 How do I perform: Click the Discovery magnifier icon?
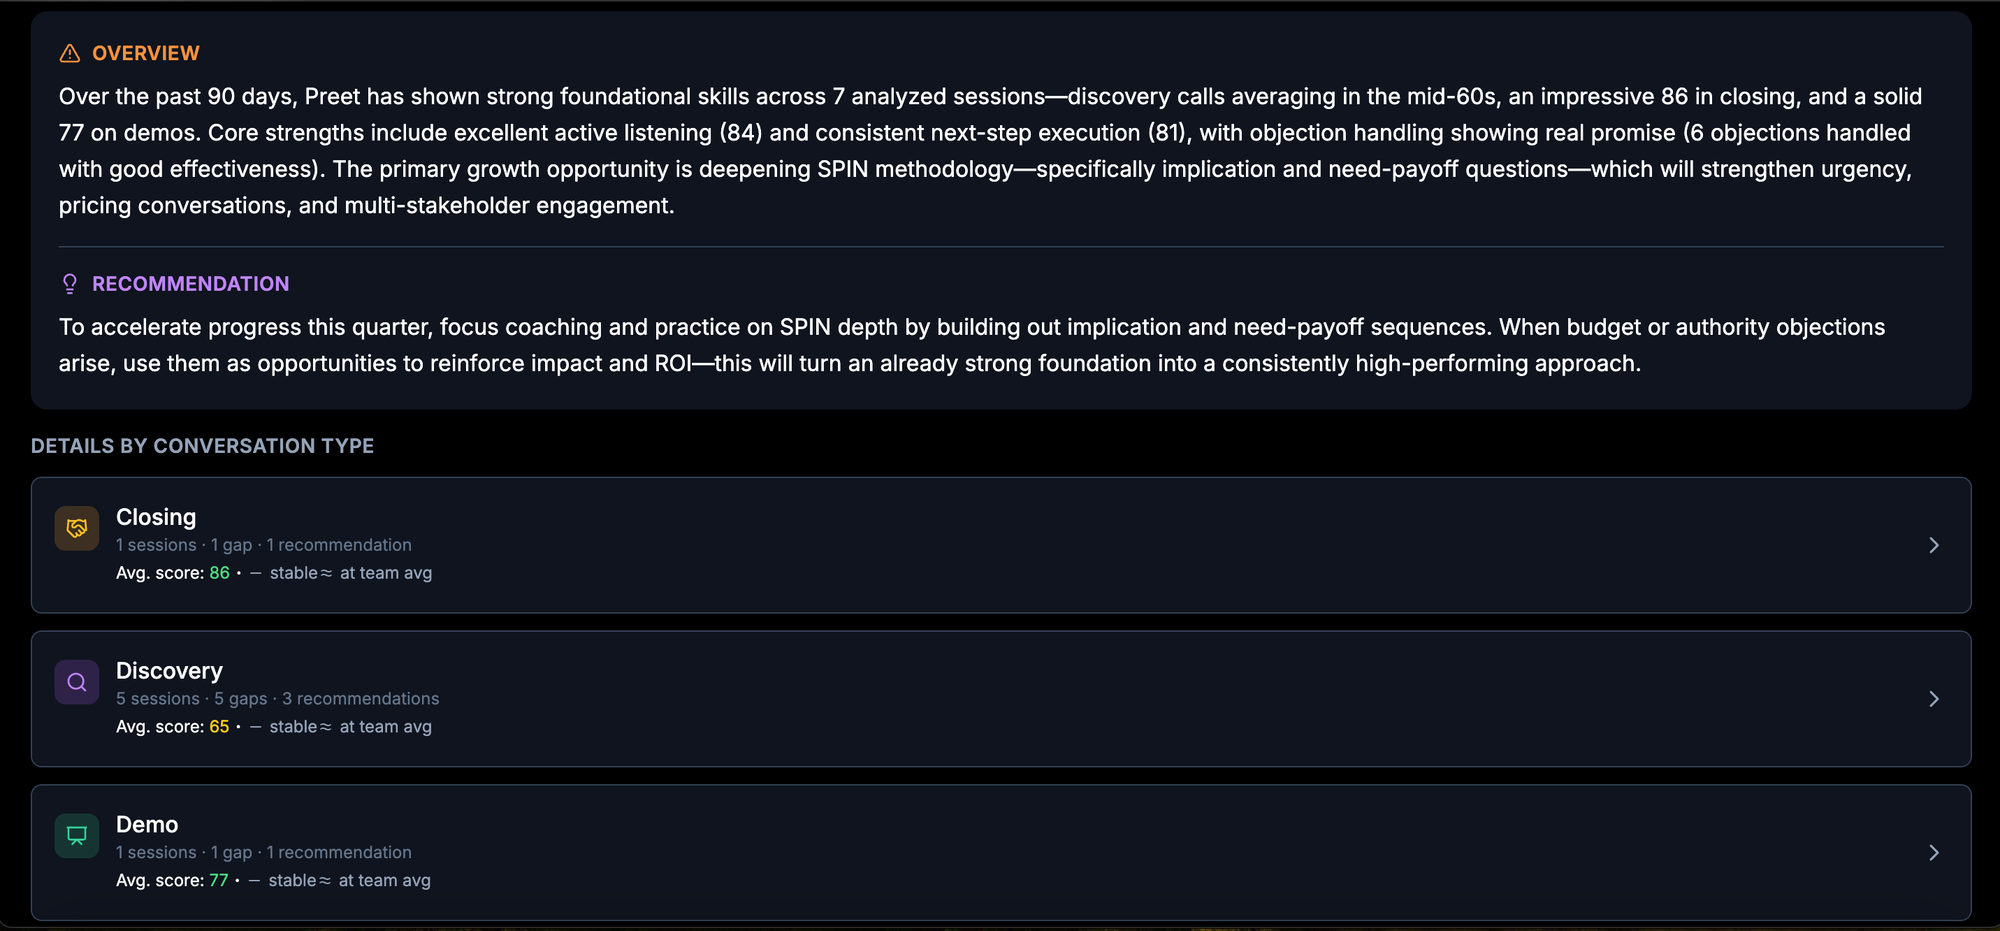click(x=77, y=682)
